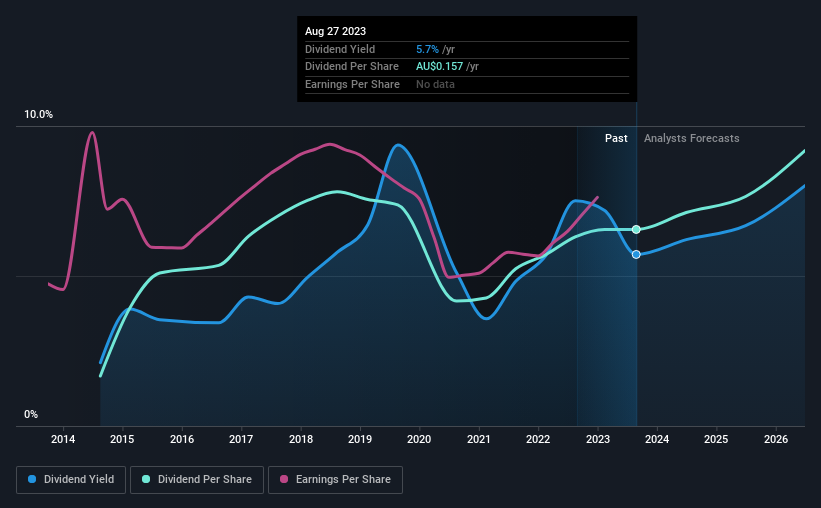Toggle the Dividend Per Share legend button

pyautogui.click(x=197, y=480)
